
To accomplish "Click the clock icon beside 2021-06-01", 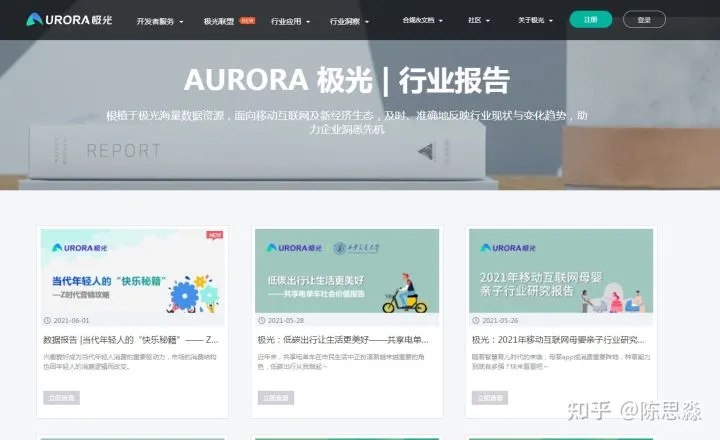I will (x=47, y=321).
